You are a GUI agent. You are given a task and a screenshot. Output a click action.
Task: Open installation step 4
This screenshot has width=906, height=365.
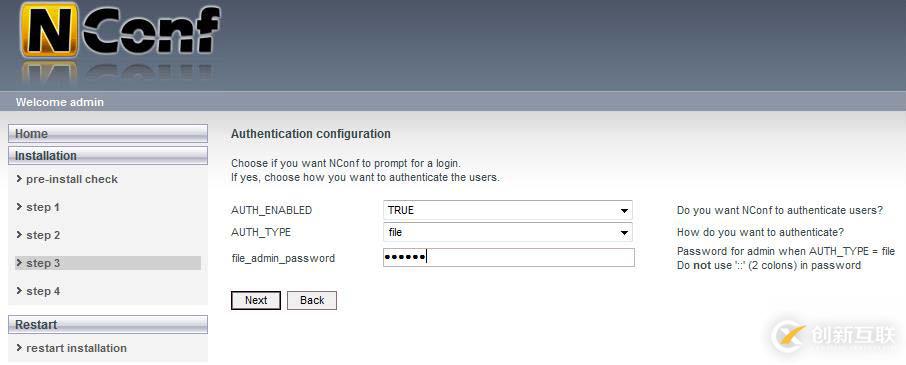click(43, 291)
